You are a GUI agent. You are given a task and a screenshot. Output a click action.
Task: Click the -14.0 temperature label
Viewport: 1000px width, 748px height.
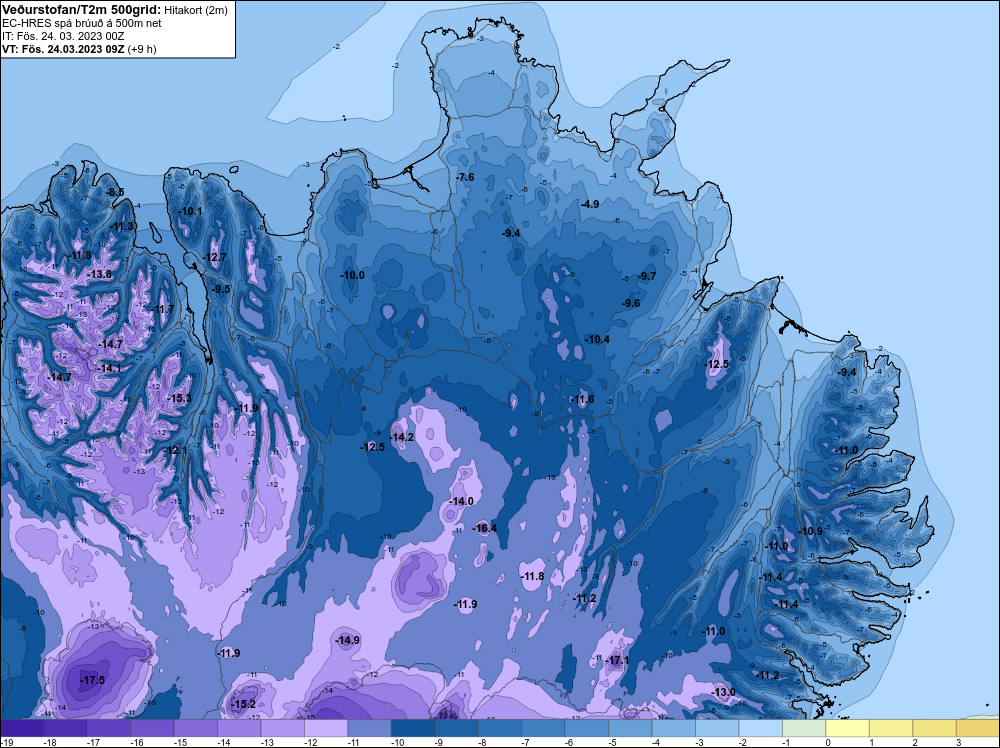point(462,501)
